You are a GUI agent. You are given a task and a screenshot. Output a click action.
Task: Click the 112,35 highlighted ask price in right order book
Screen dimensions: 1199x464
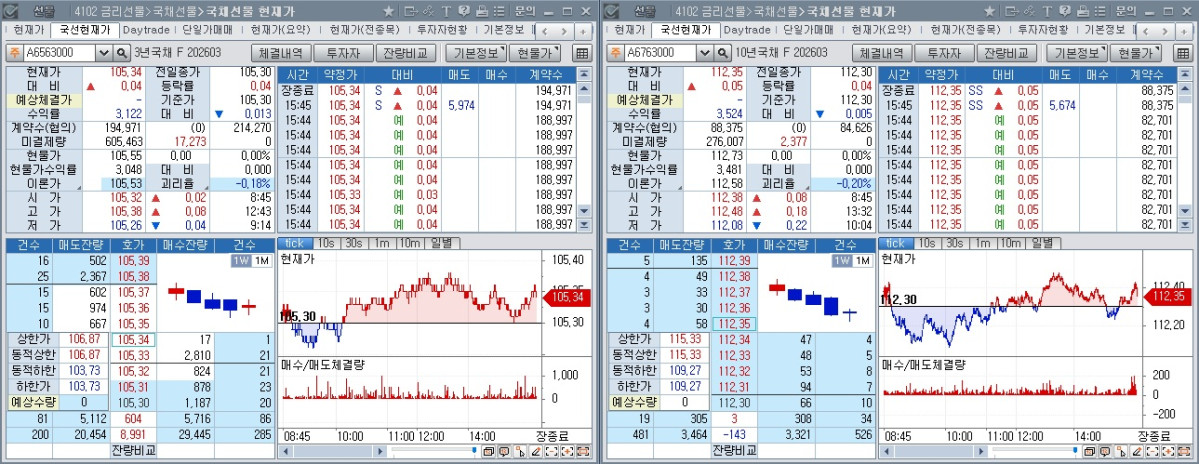click(x=734, y=324)
